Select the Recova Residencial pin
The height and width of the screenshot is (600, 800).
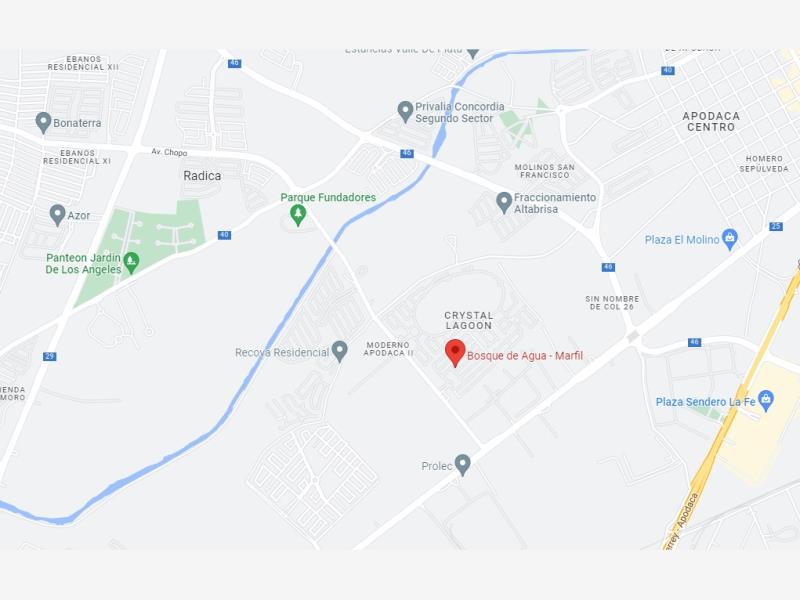pyautogui.click(x=339, y=352)
